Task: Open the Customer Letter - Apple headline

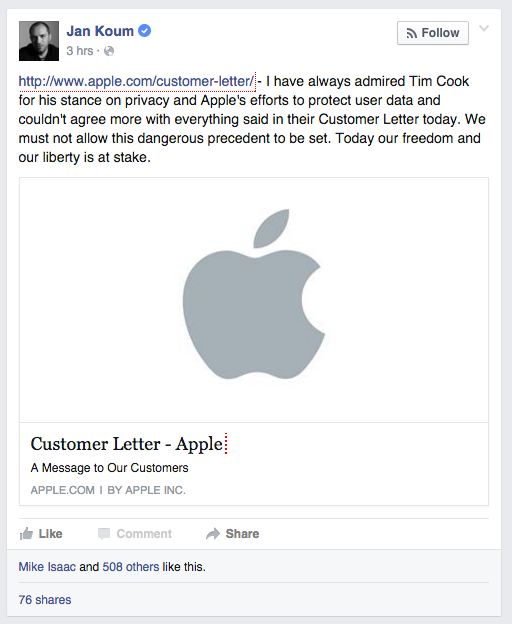Action: pos(127,444)
